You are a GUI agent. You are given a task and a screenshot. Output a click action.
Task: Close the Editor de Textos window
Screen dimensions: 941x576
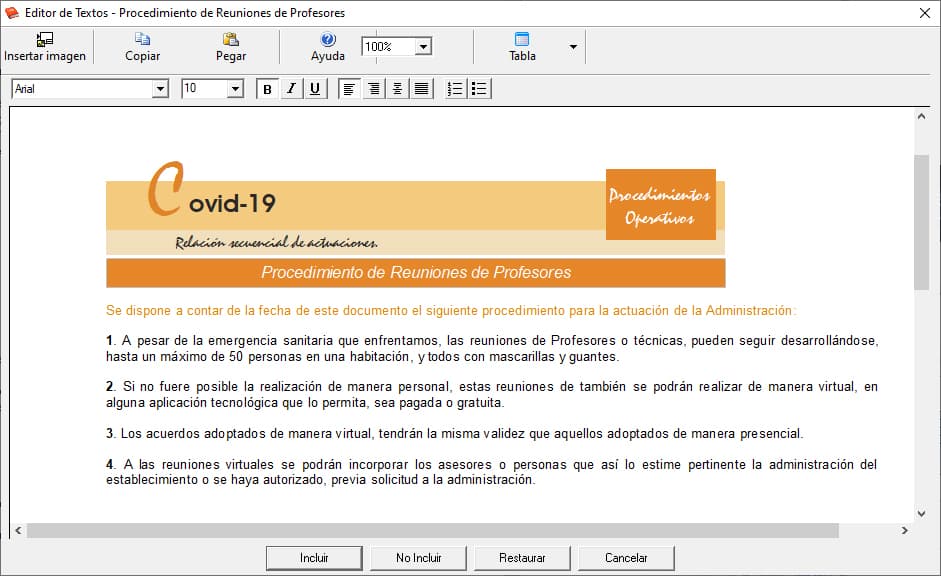coord(925,13)
